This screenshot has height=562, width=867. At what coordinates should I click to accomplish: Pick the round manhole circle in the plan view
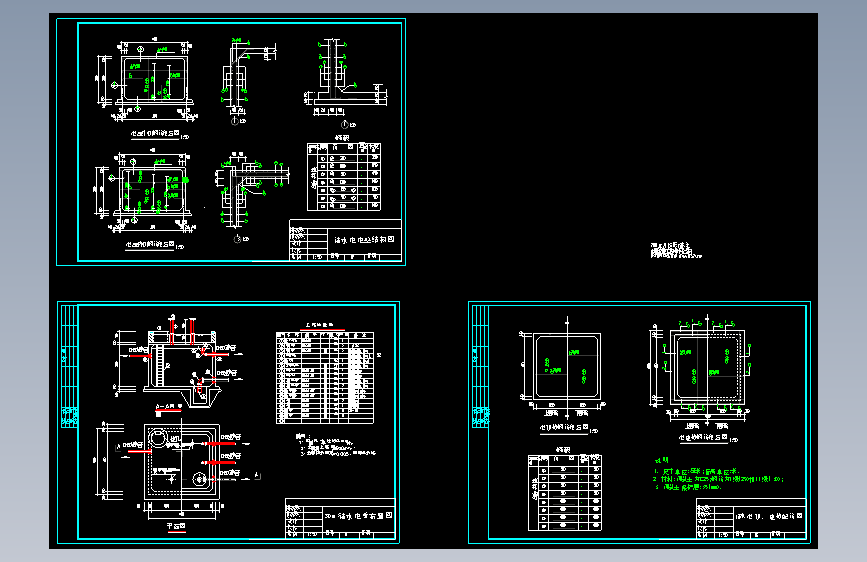[x=158, y=438]
